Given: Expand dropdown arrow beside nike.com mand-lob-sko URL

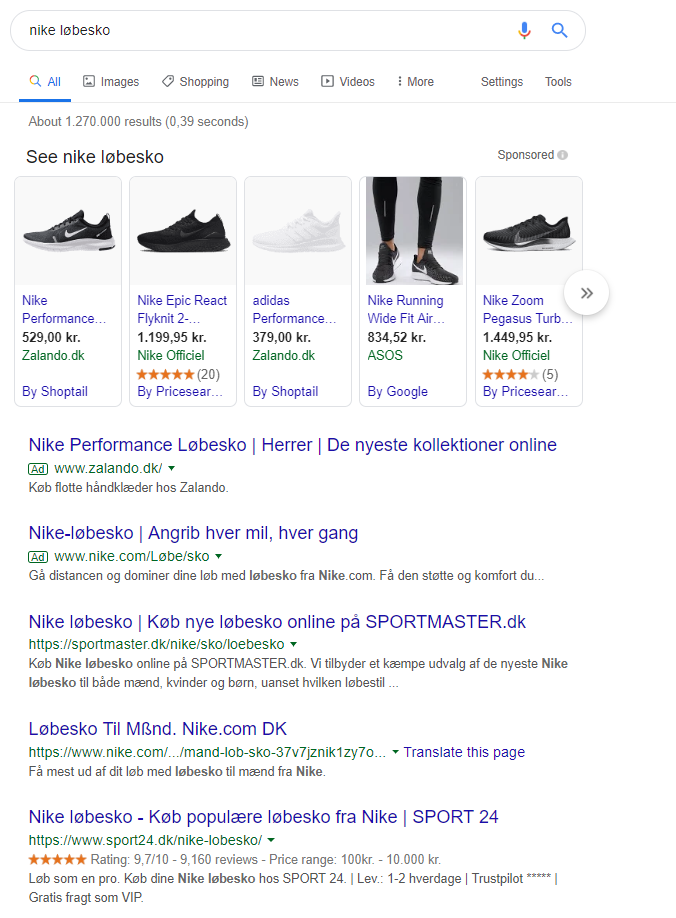Looking at the screenshot, I should (x=395, y=752).
